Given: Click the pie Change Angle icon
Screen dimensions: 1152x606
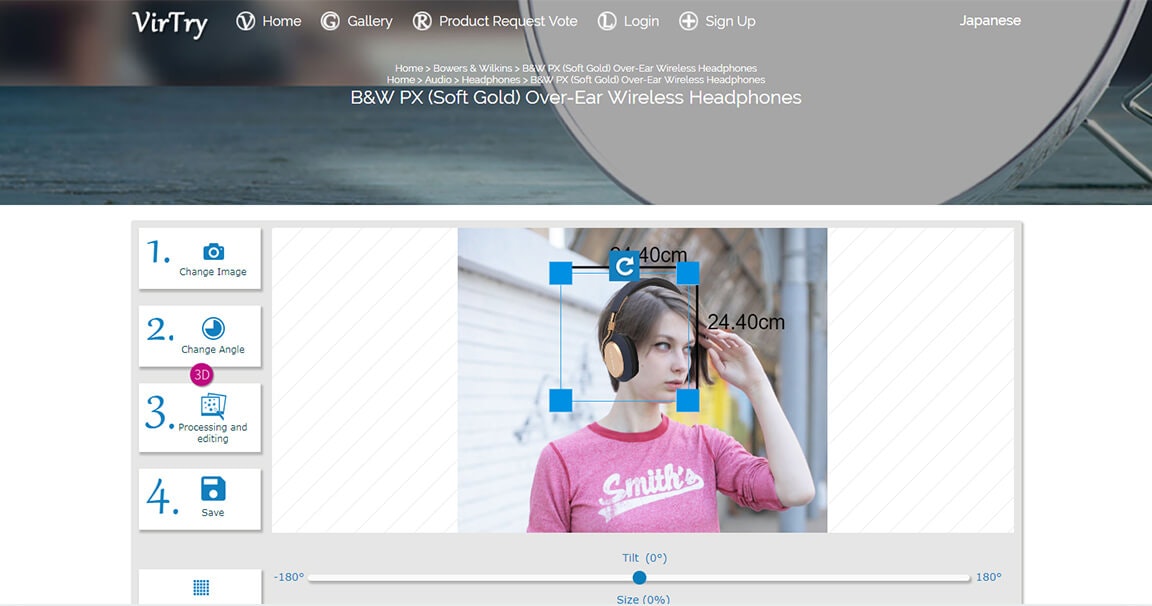Looking at the screenshot, I should 213,328.
